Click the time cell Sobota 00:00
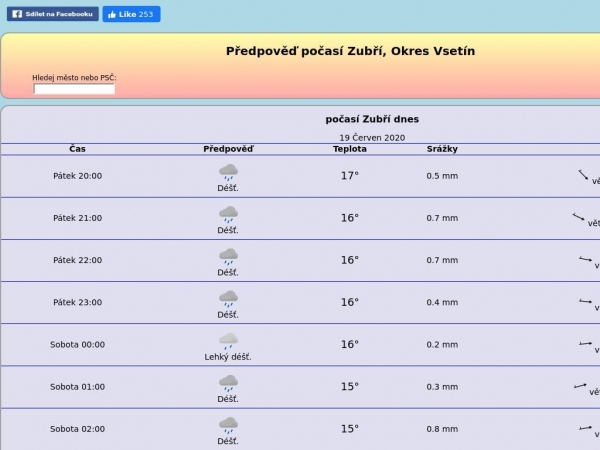 [77, 344]
